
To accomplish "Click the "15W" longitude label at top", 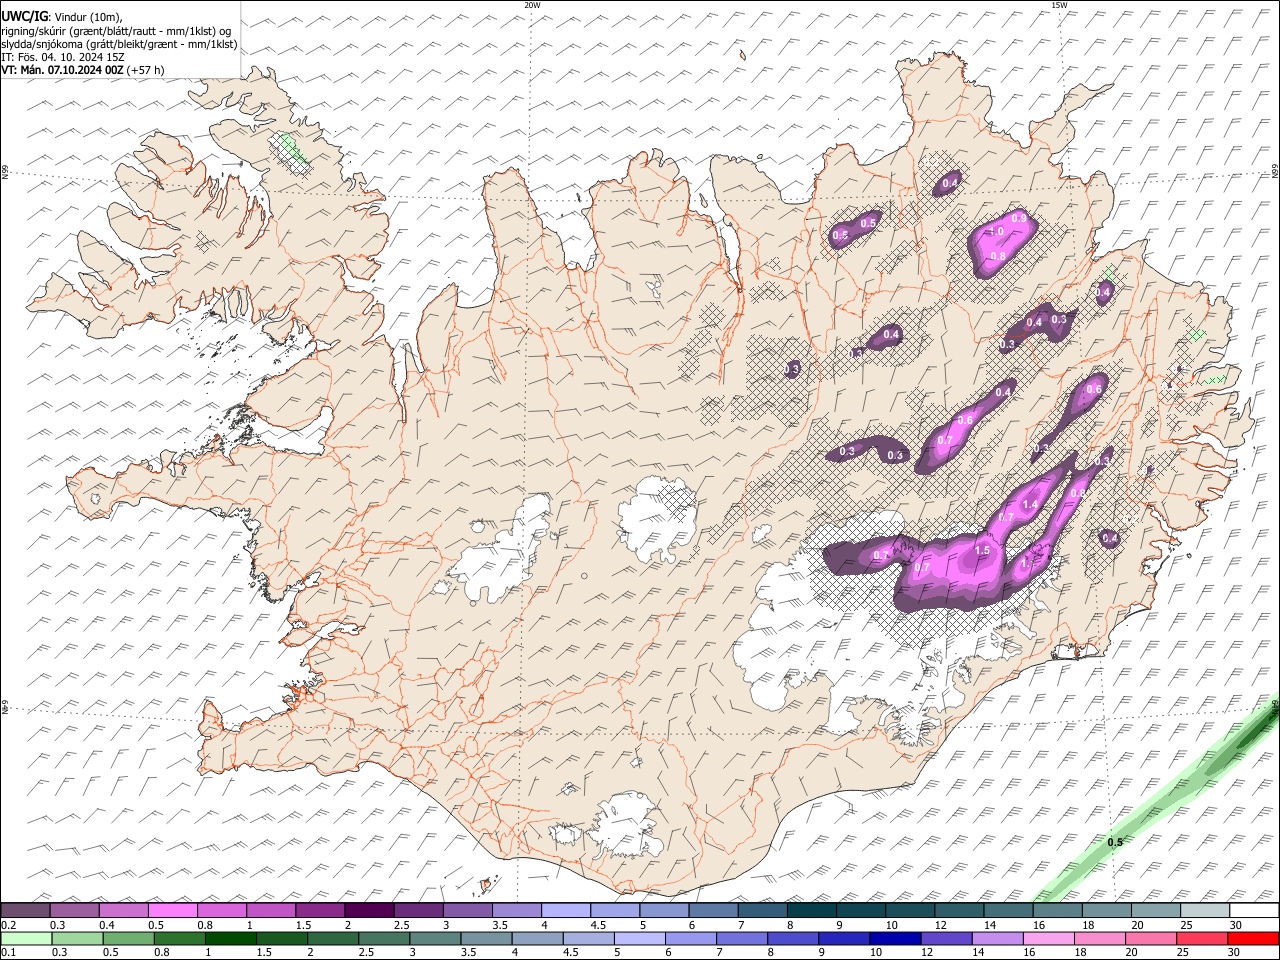I will [x=1059, y=5].
